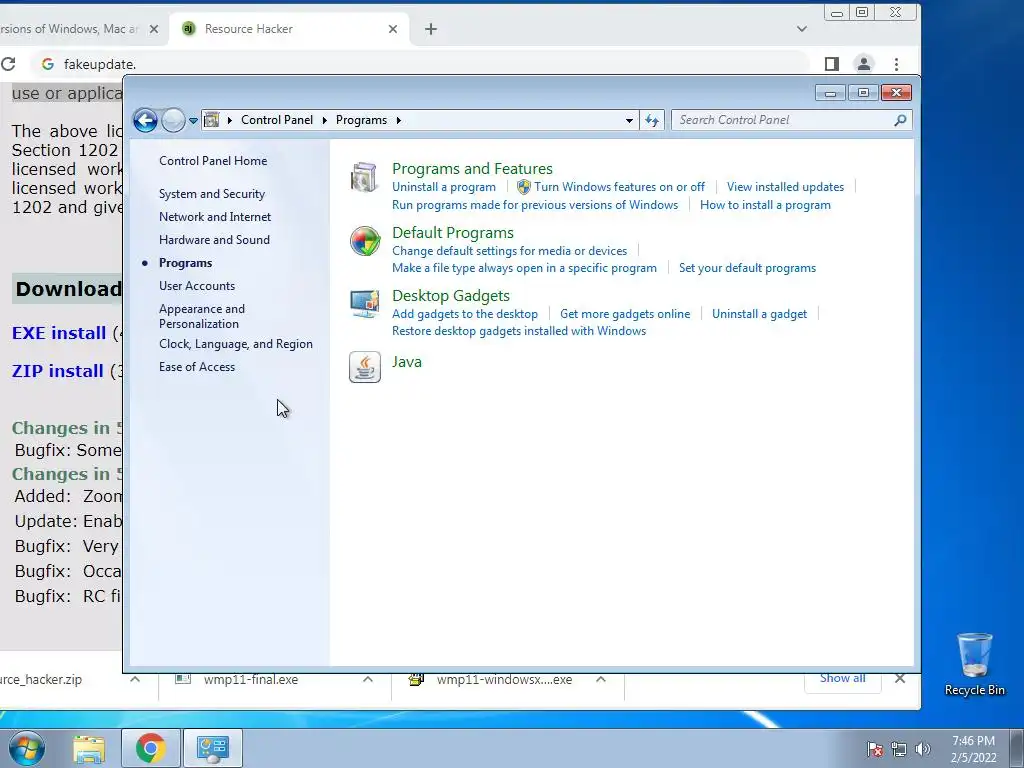
Task: Open options for wmp11-windowsx....exe download
Action: [x=601, y=679]
